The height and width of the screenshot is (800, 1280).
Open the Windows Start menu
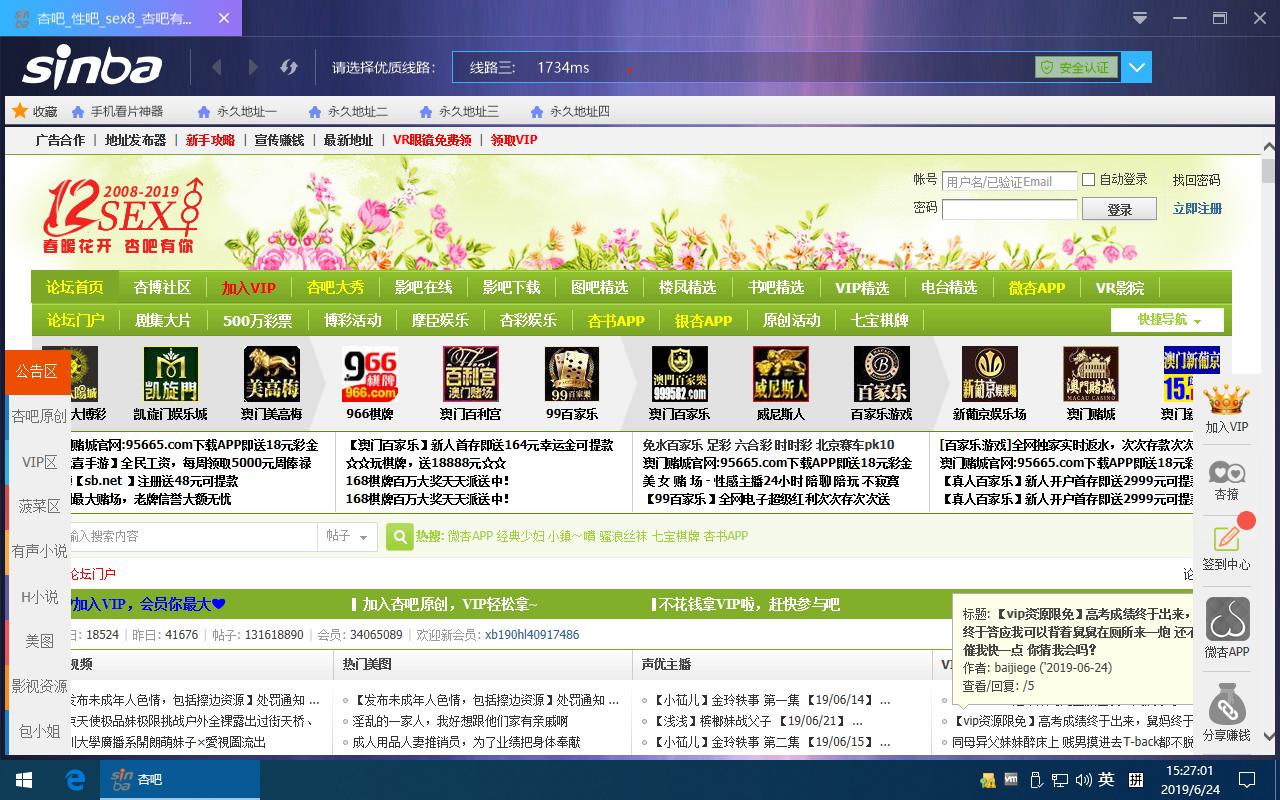(24, 780)
